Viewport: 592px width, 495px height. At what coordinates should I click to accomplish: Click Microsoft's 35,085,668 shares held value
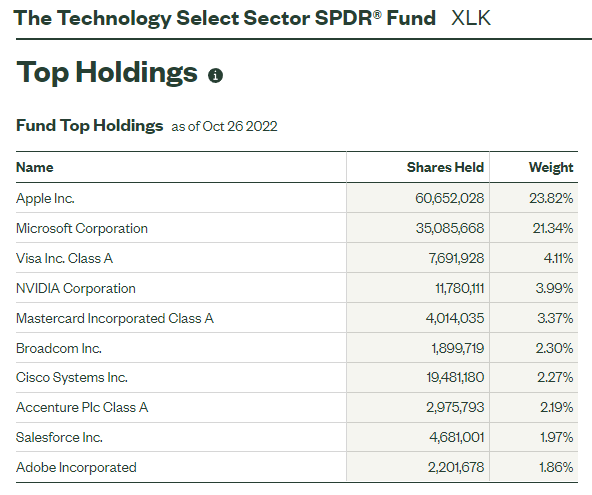click(x=450, y=228)
